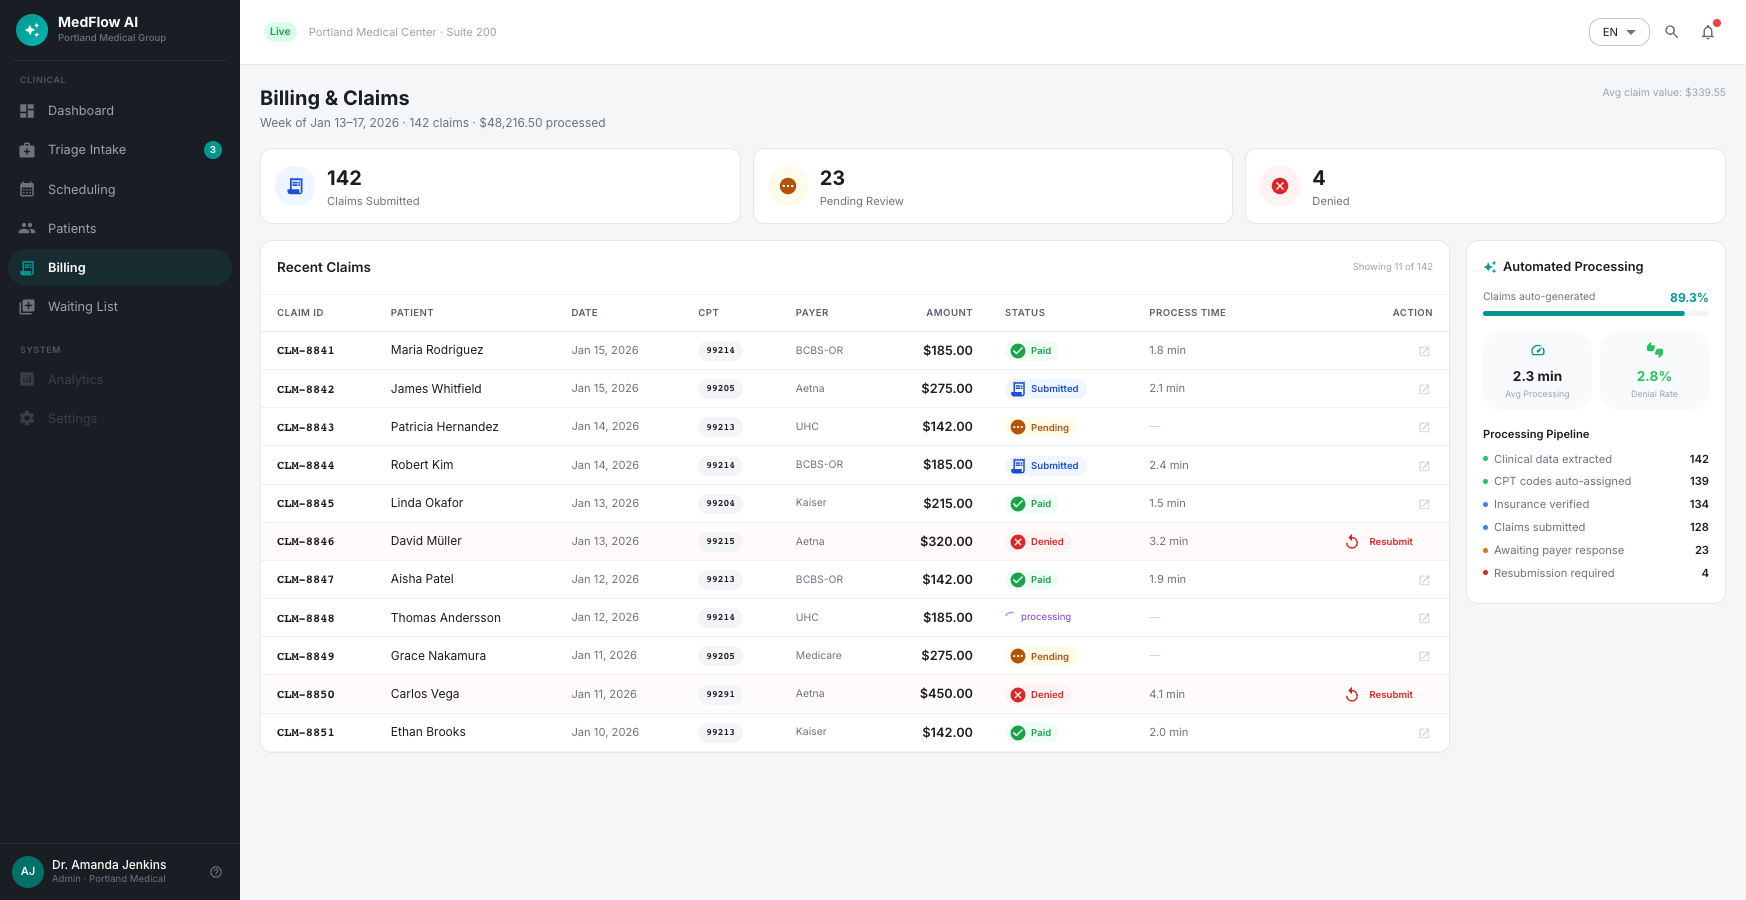Viewport: 1746px width, 900px height.
Task: Click the 99215 CPT code chip
Action: pos(720,542)
